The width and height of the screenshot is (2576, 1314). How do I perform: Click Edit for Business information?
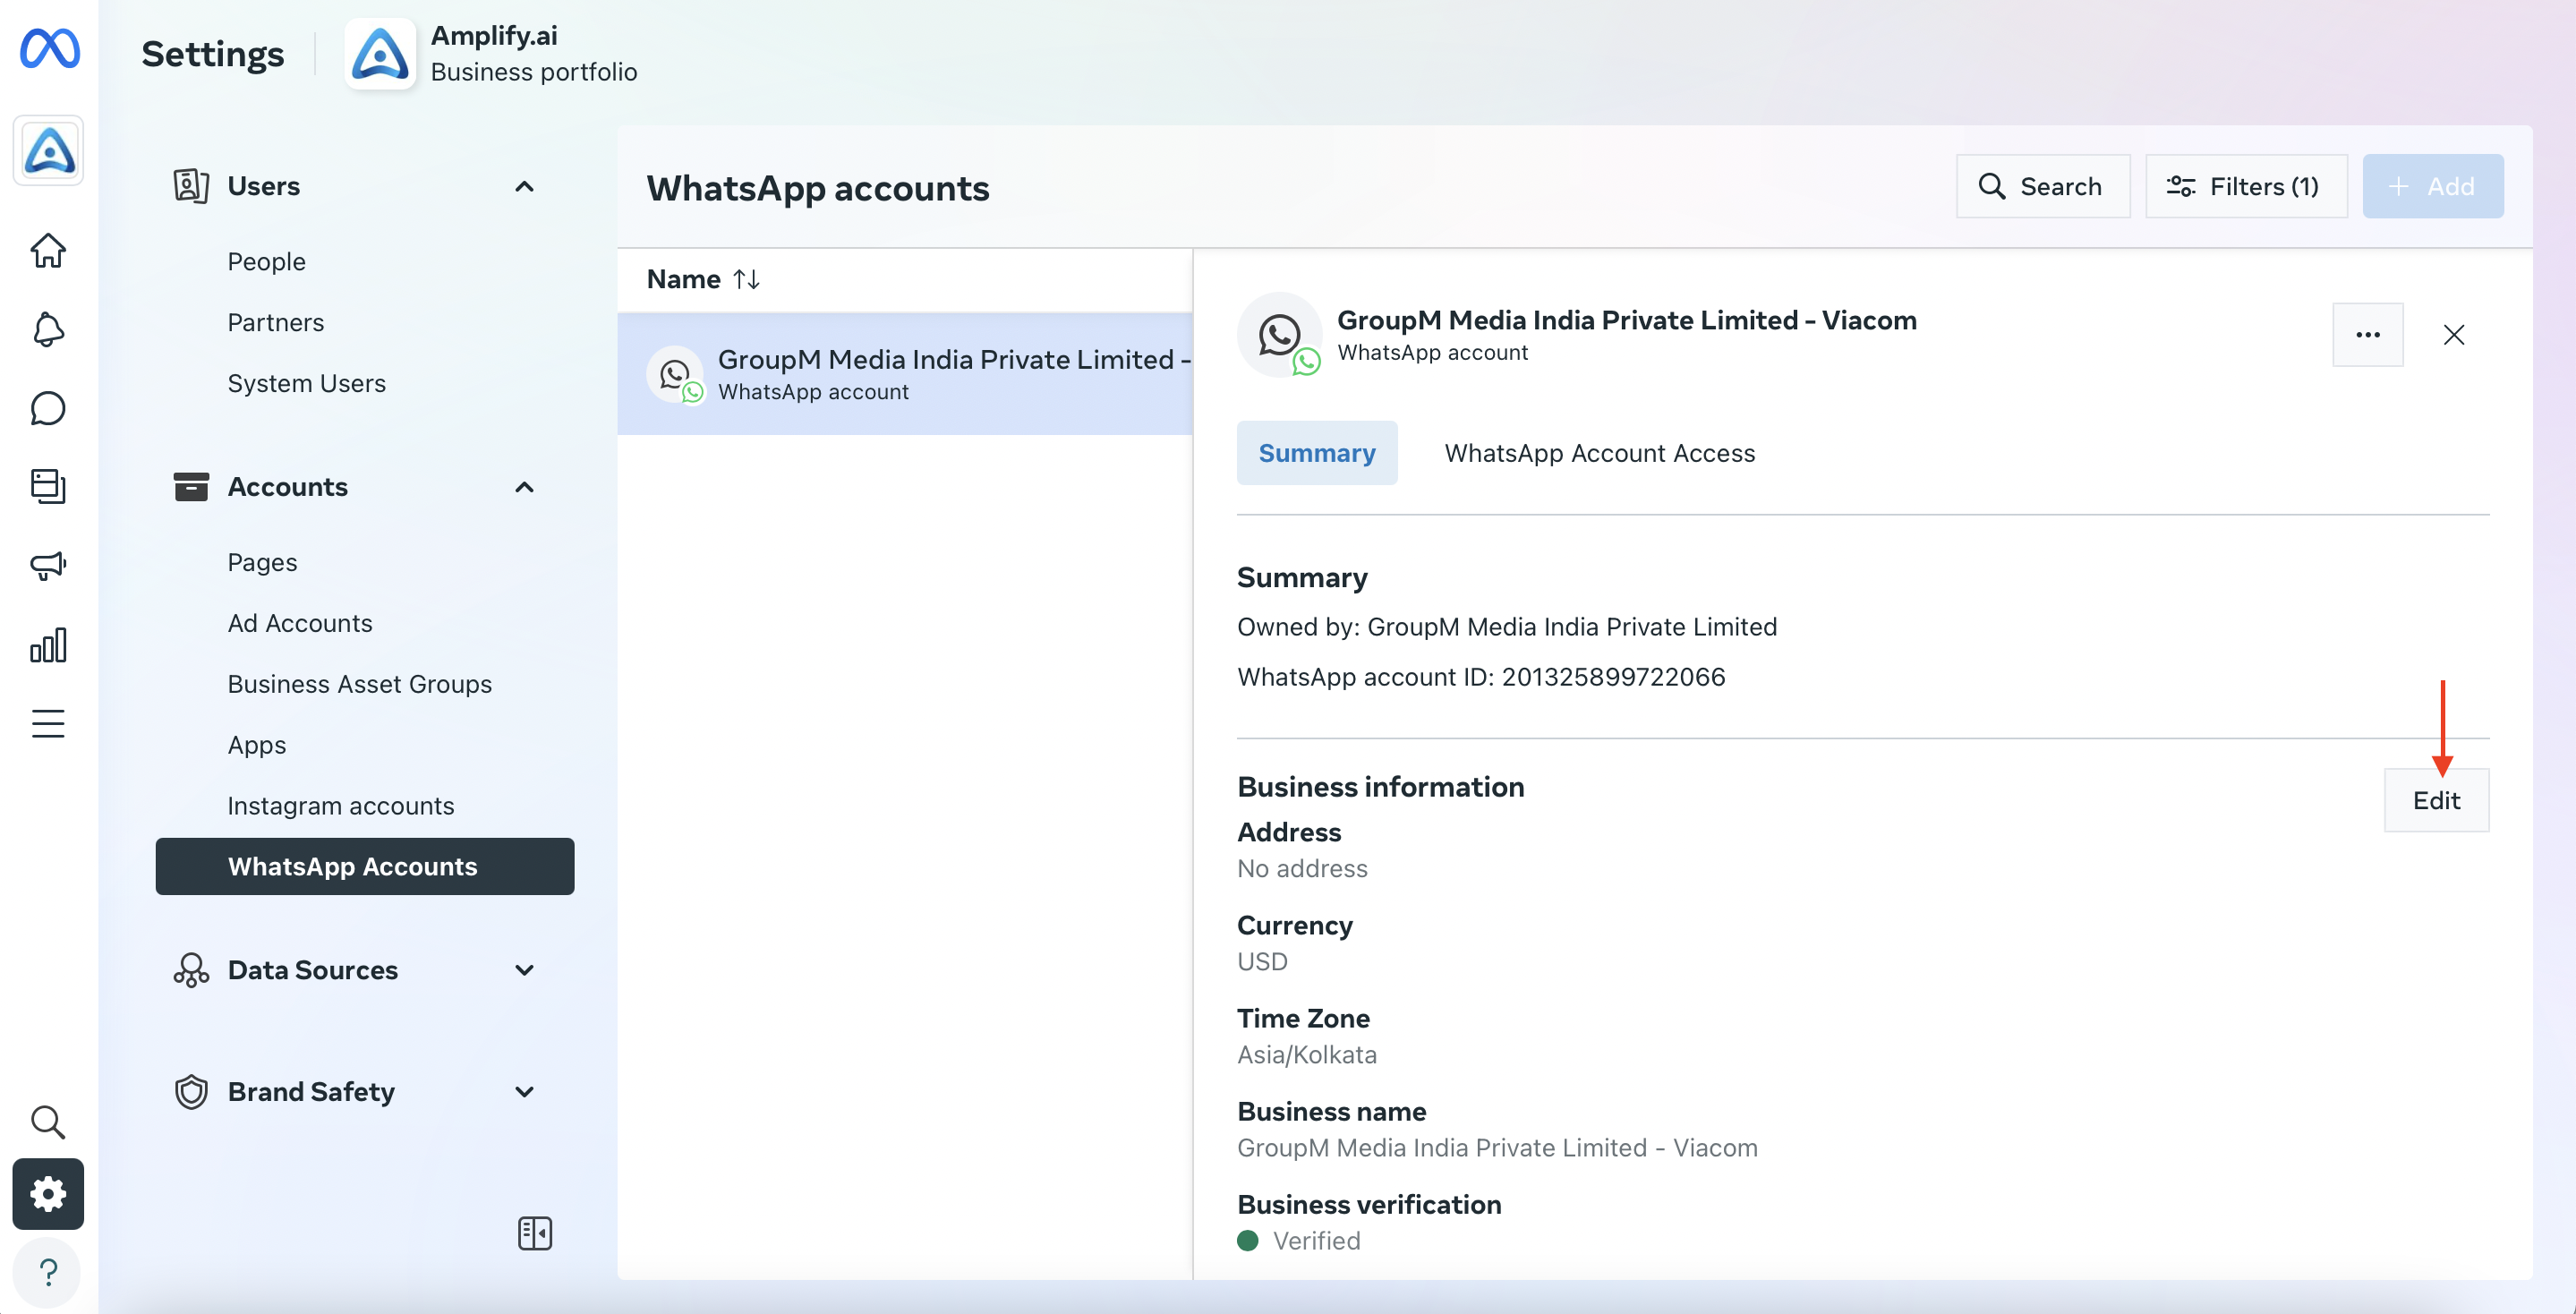click(2436, 800)
